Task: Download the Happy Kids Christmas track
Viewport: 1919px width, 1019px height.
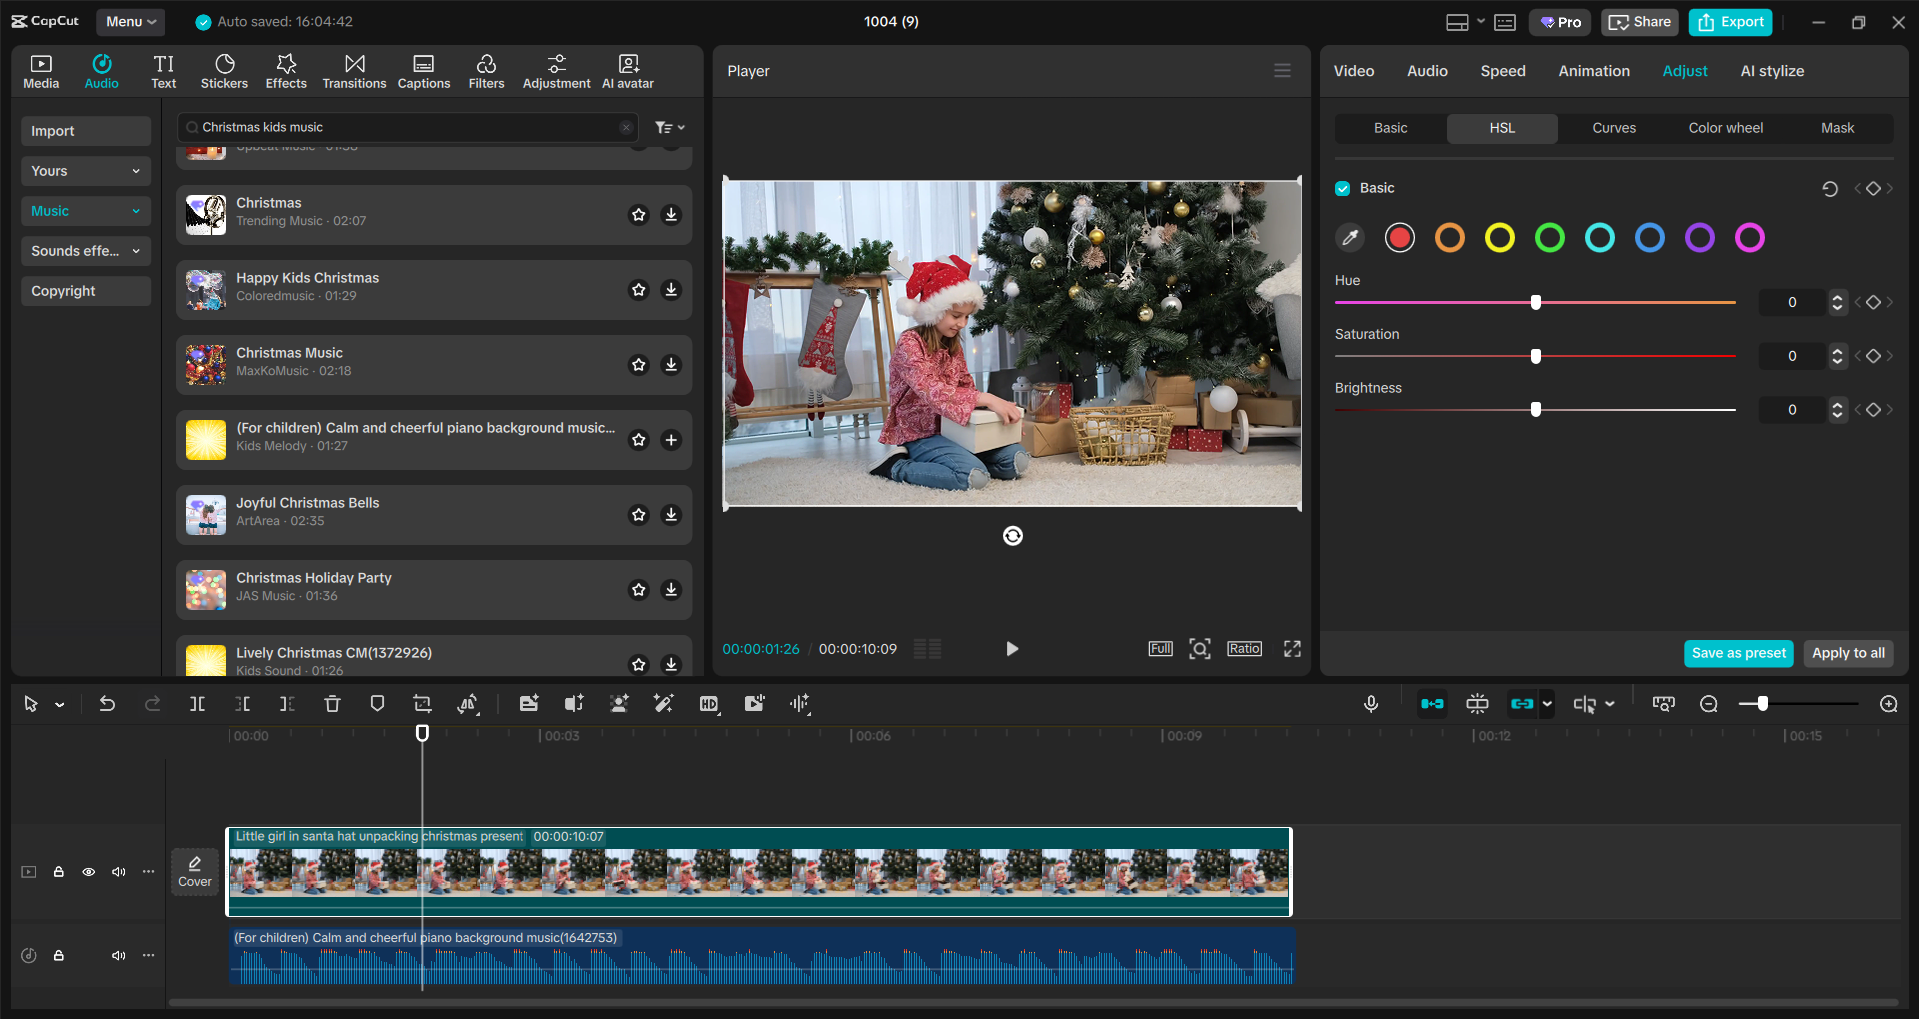Action: point(671,289)
